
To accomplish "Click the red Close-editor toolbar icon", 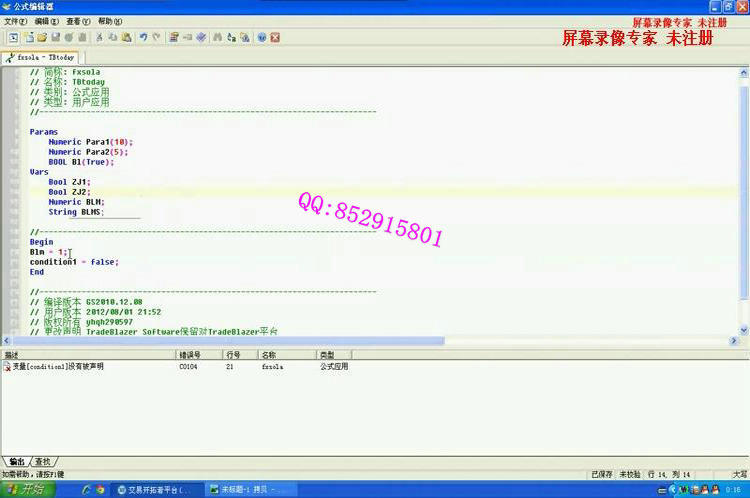I will (x=275, y=37).
